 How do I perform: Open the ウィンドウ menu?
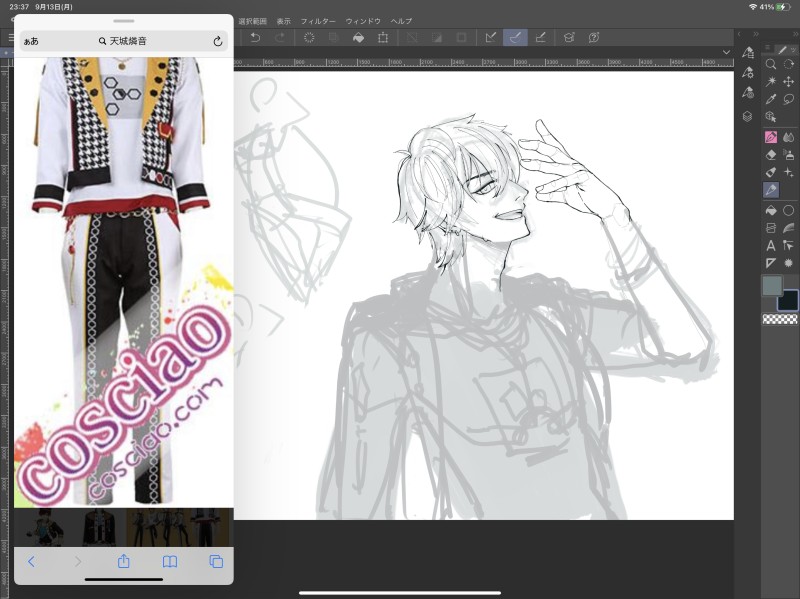[363, 21]
